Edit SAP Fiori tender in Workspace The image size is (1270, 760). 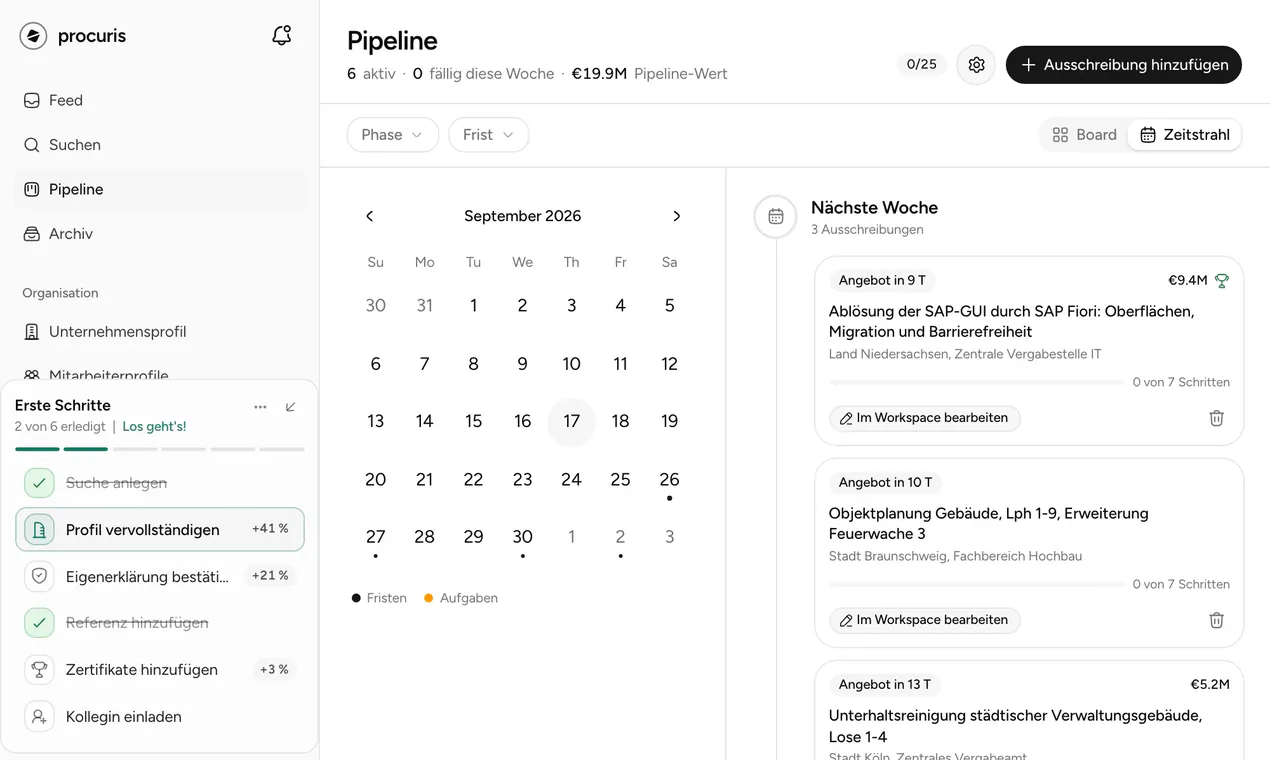click(924, 418)
